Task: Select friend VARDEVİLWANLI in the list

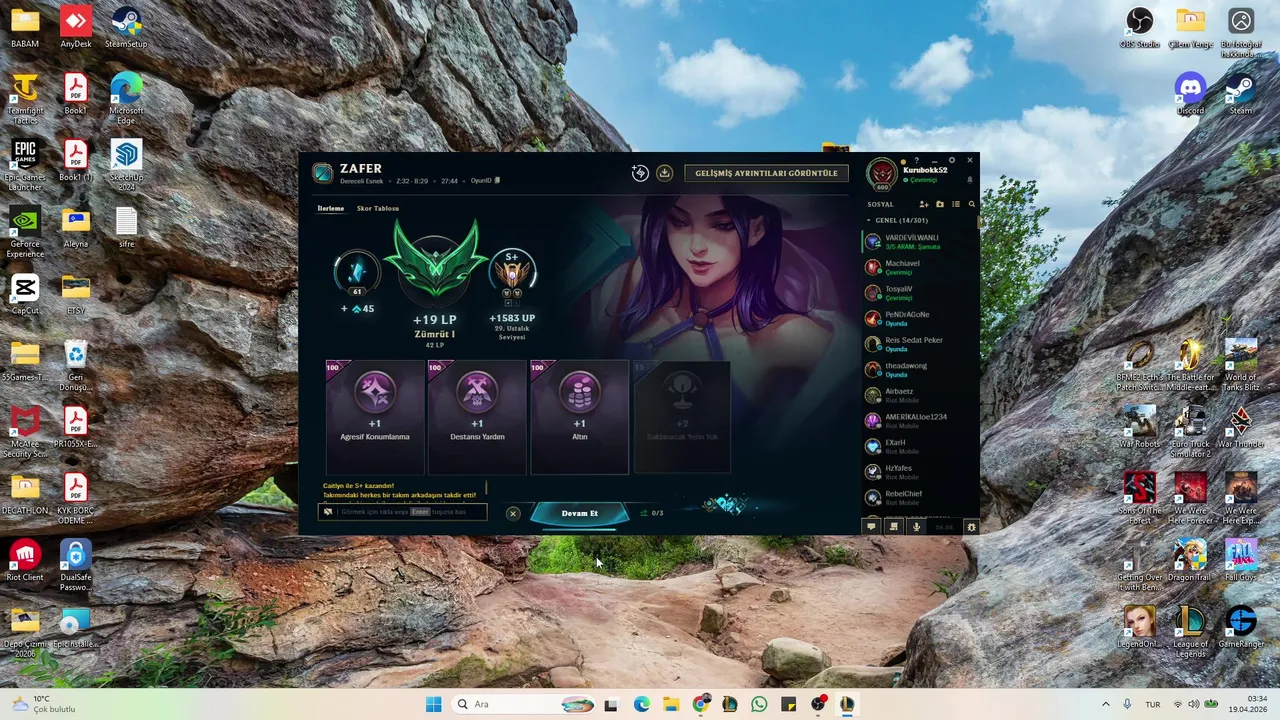Action: click(920, 242)
